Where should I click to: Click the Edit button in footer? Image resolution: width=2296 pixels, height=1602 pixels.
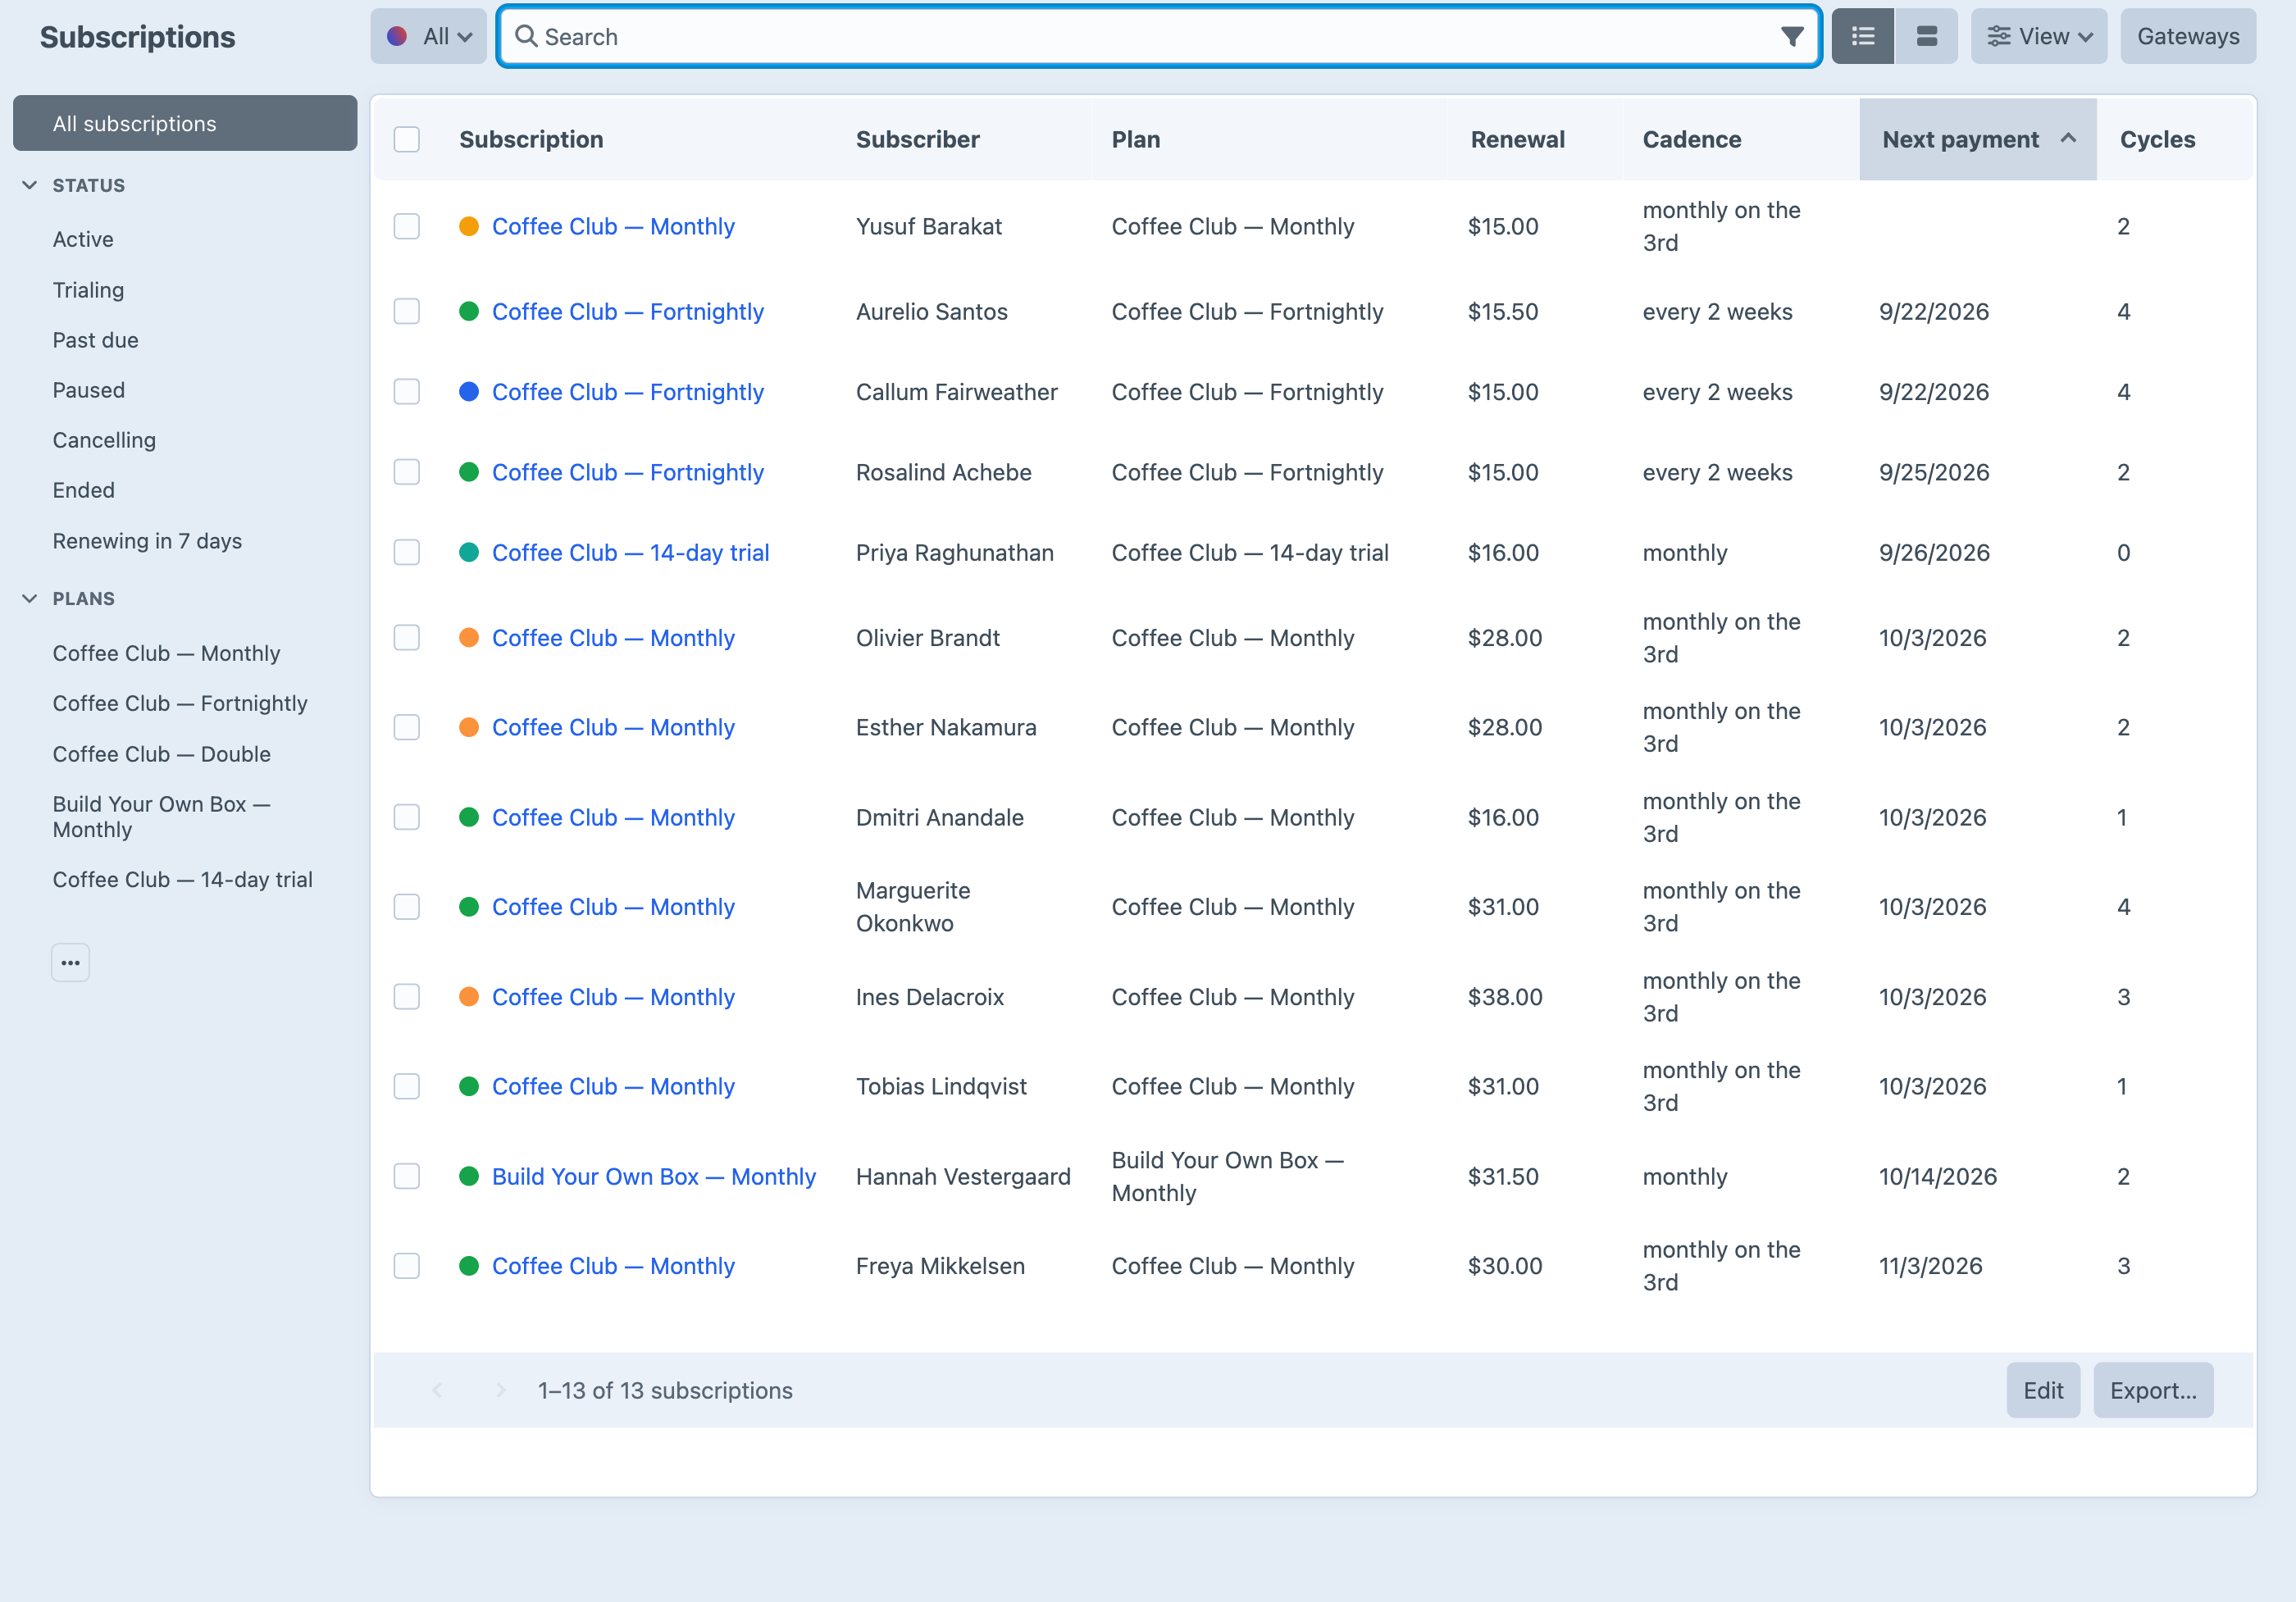[x=2043, y=1390]
